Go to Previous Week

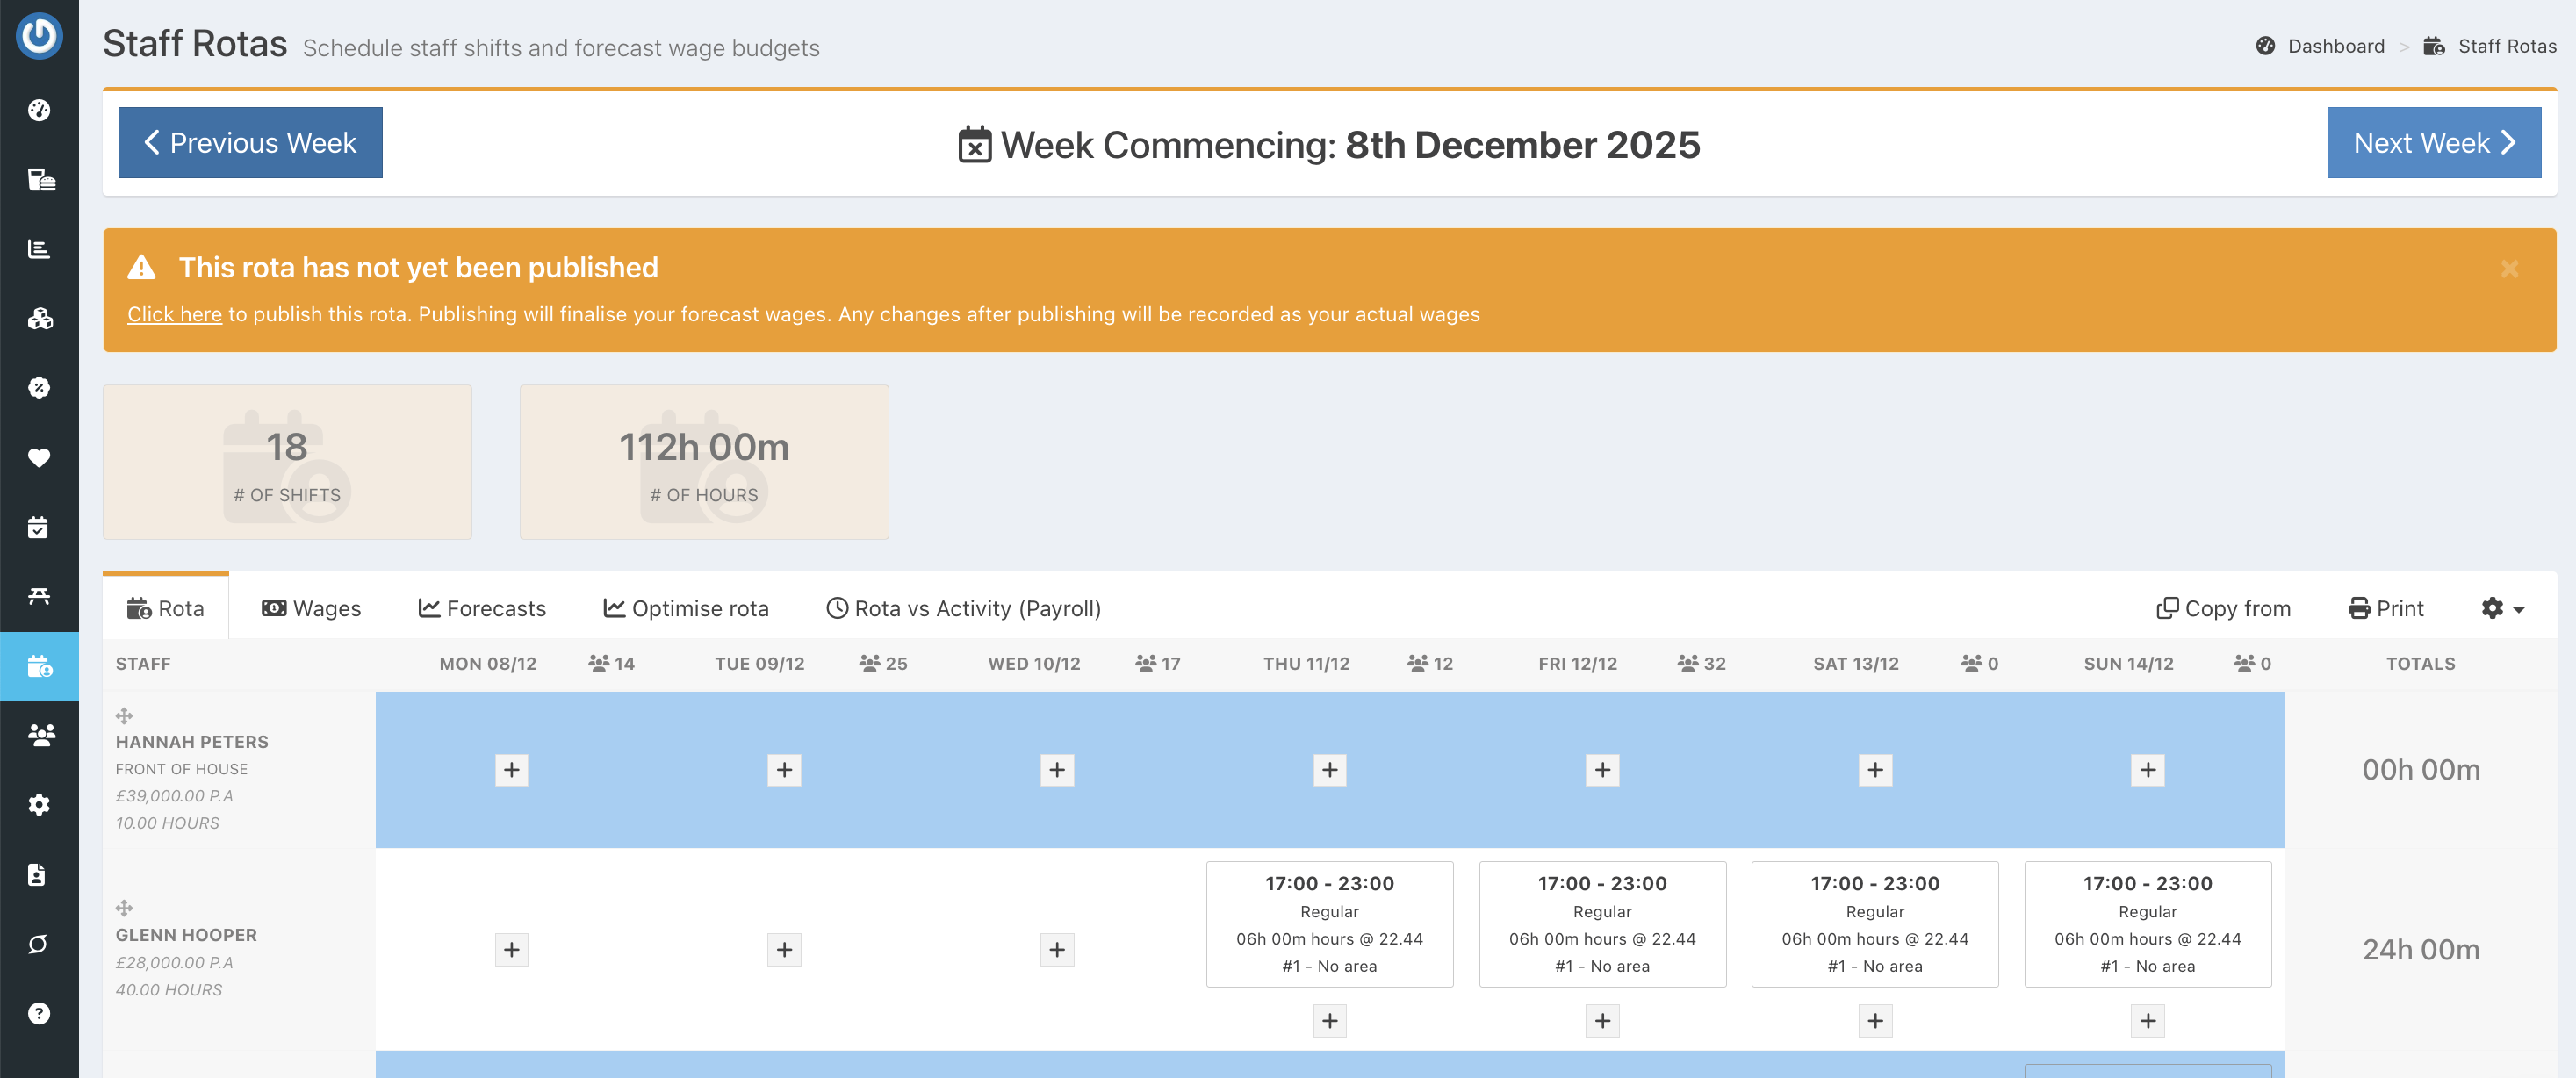[250, 143]
